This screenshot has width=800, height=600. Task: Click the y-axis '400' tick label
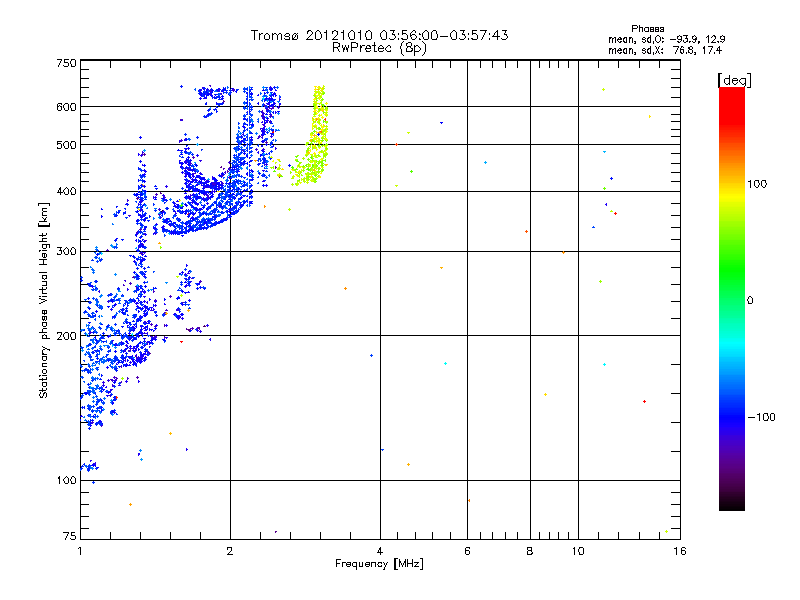click(66, 192)
